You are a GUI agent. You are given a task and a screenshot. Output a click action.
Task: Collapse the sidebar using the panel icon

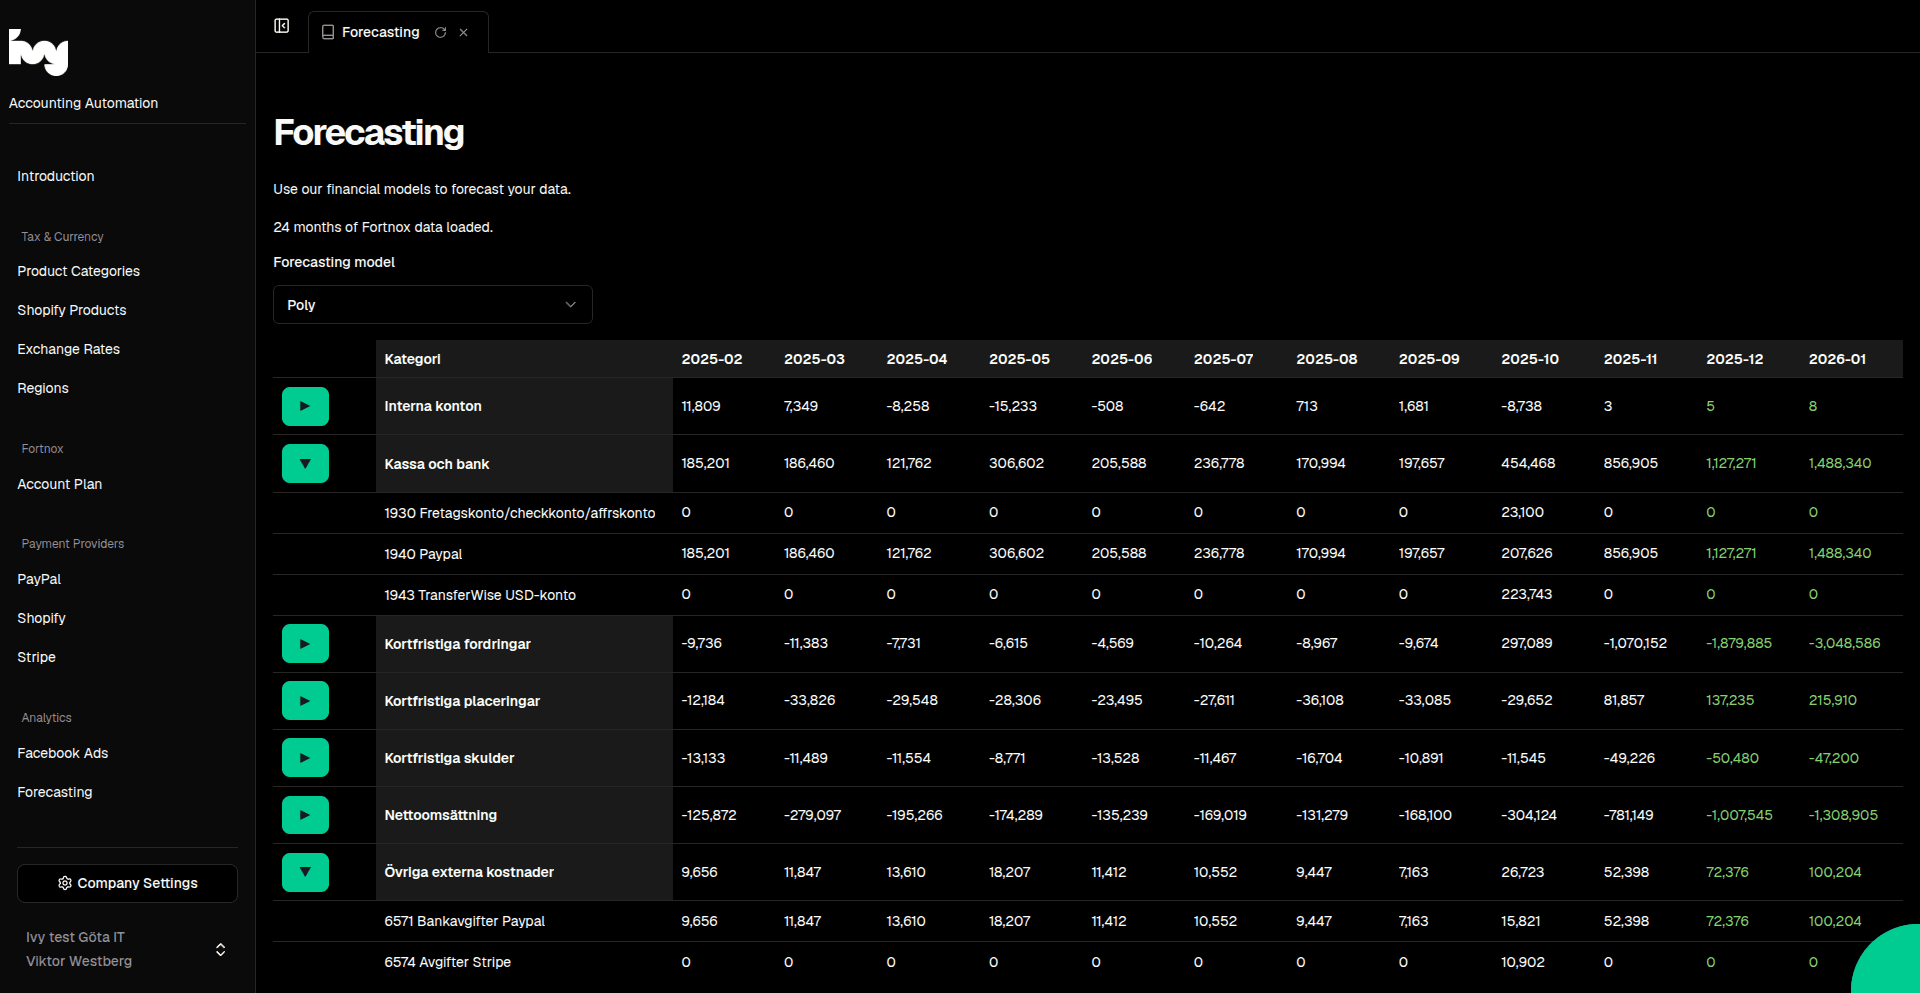tap(281, 26)
